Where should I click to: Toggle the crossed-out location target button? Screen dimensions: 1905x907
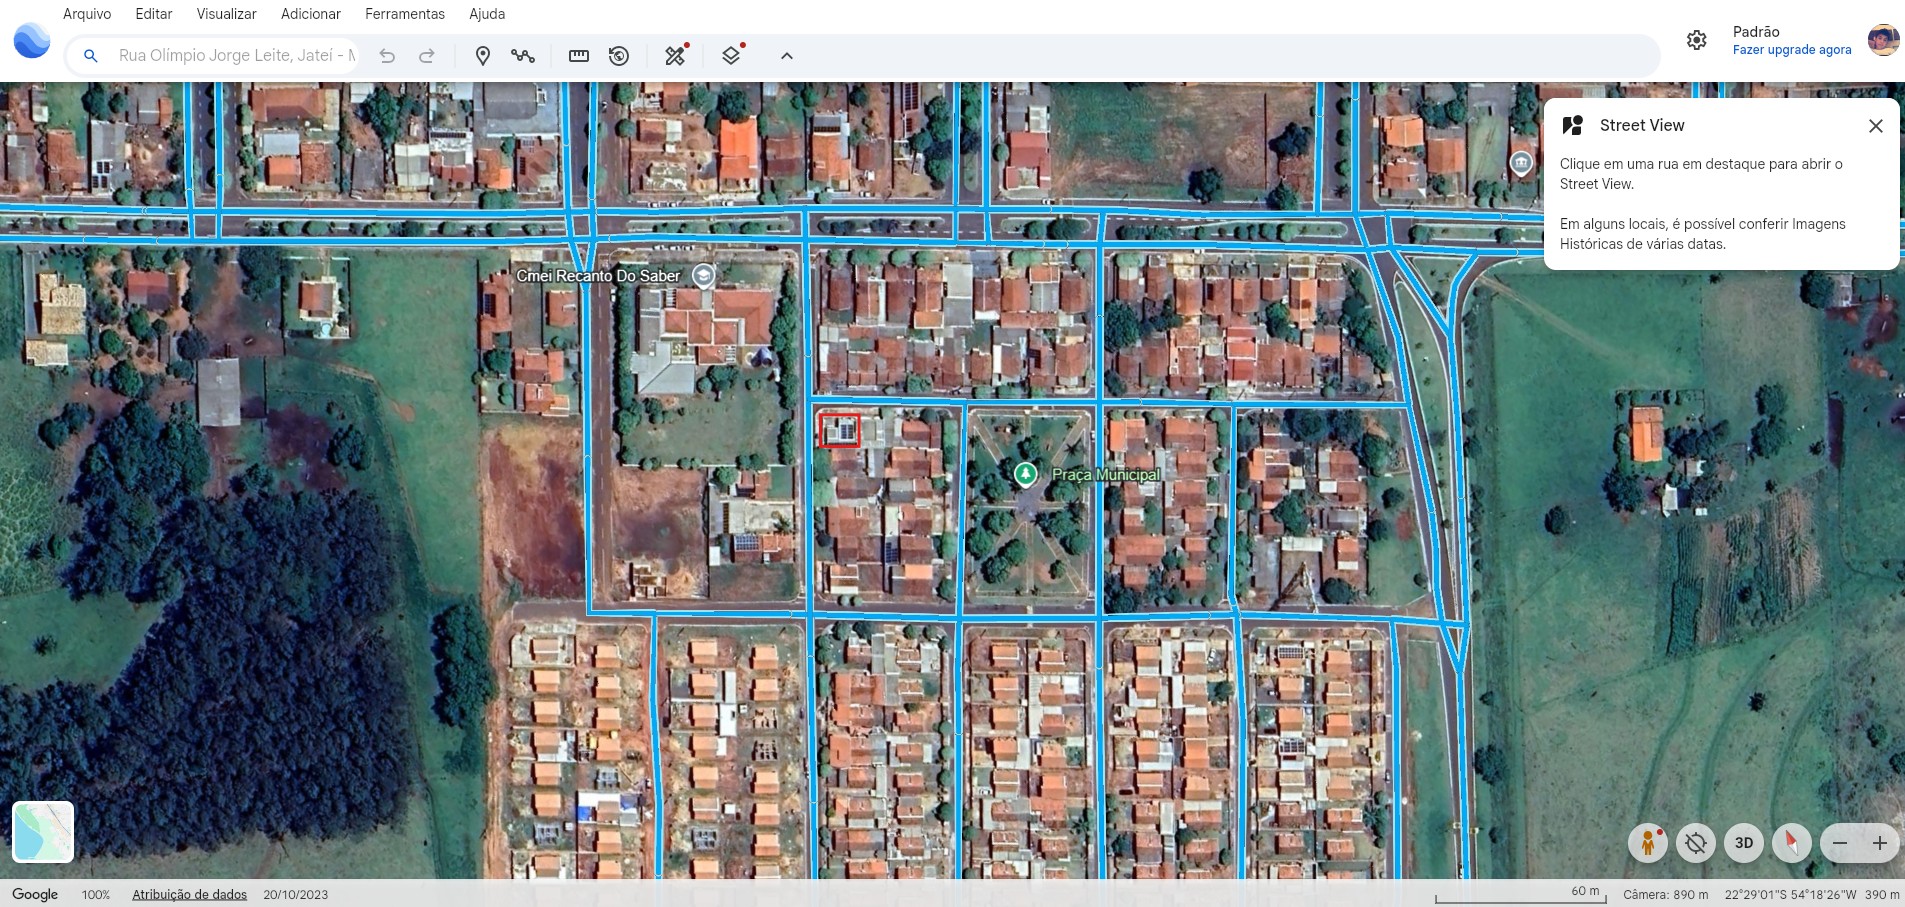[1695, 843]
